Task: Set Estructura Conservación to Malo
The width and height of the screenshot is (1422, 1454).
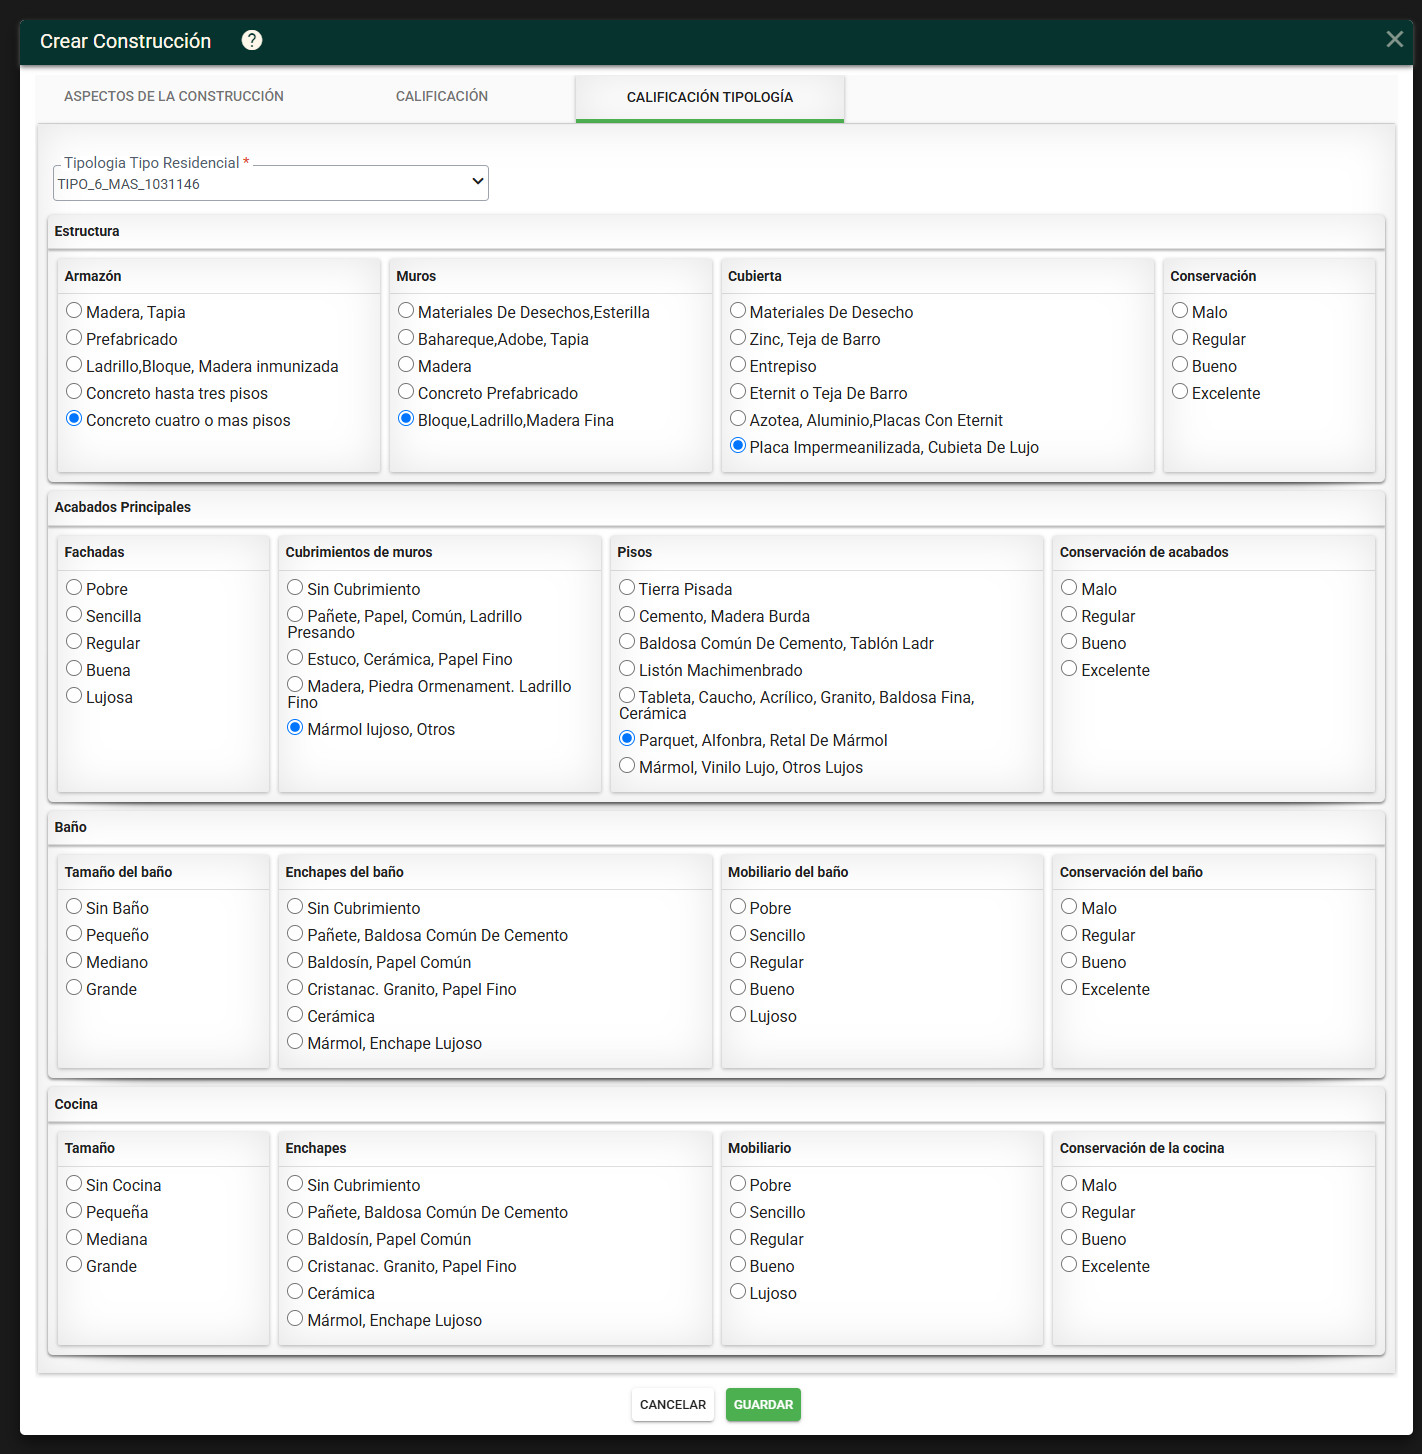Action: [x=1180, y=311]
